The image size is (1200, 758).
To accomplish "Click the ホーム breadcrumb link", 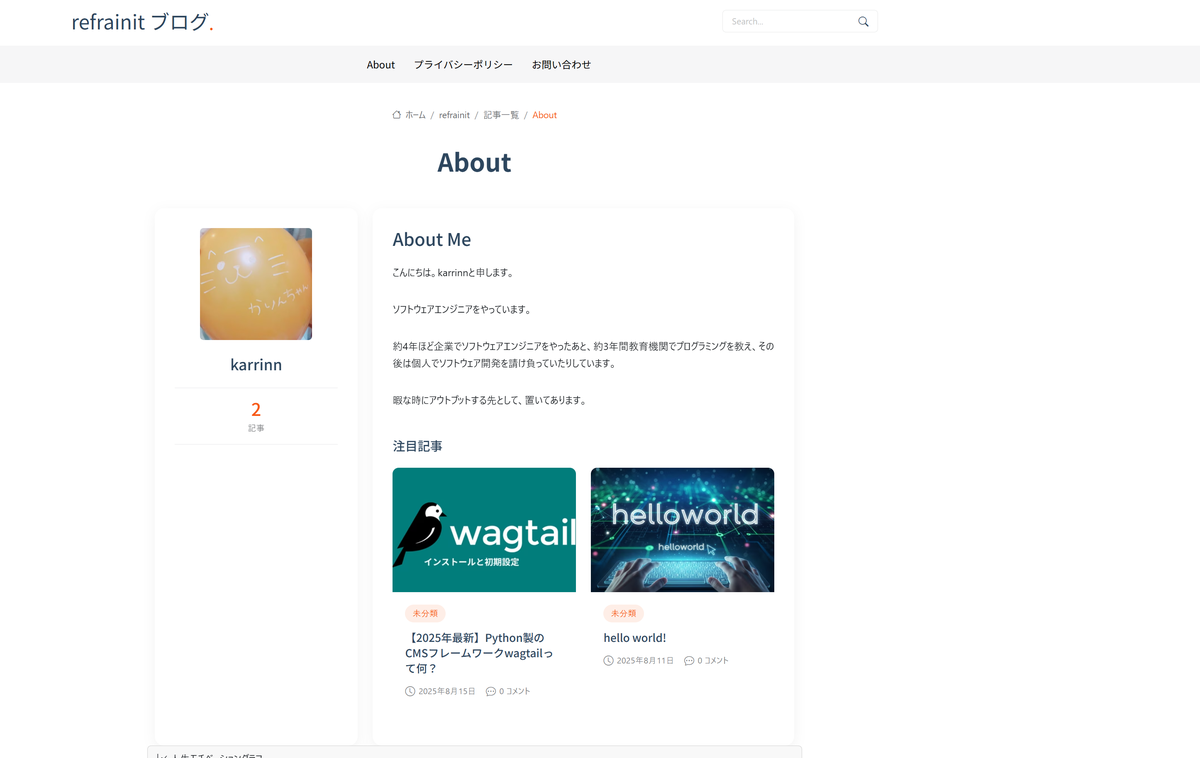I will pyautogui.click(x=415, y=115).
